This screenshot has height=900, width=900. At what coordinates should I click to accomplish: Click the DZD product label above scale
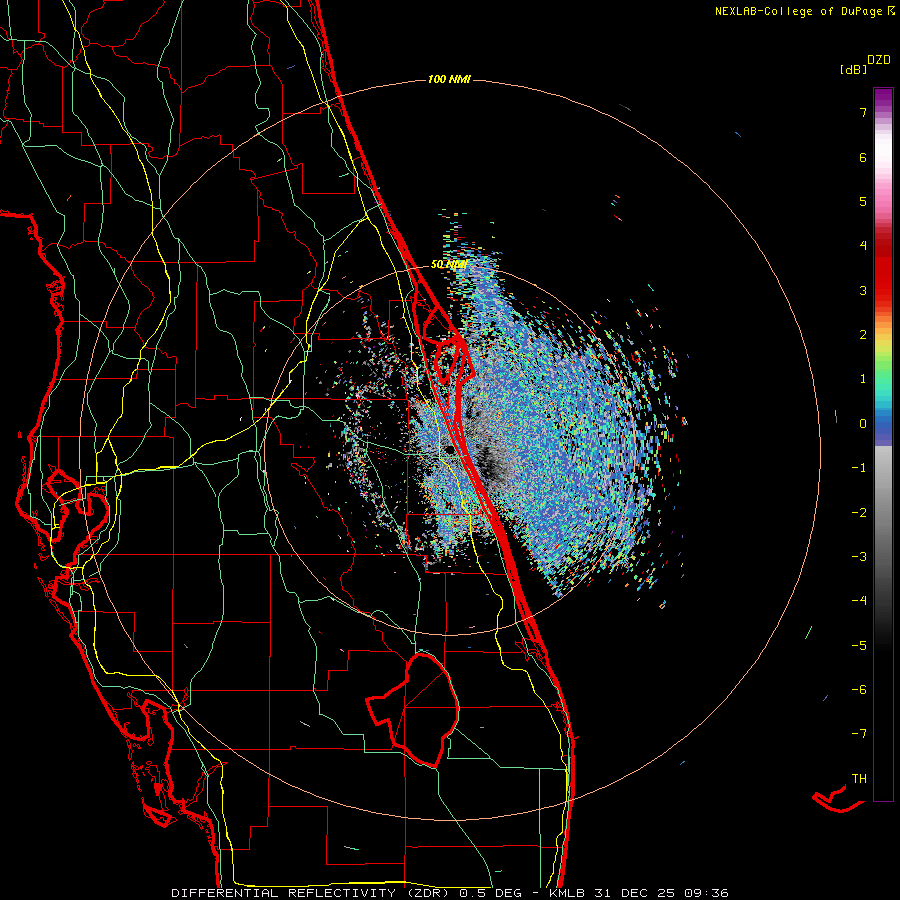click(x=879, y=60)
